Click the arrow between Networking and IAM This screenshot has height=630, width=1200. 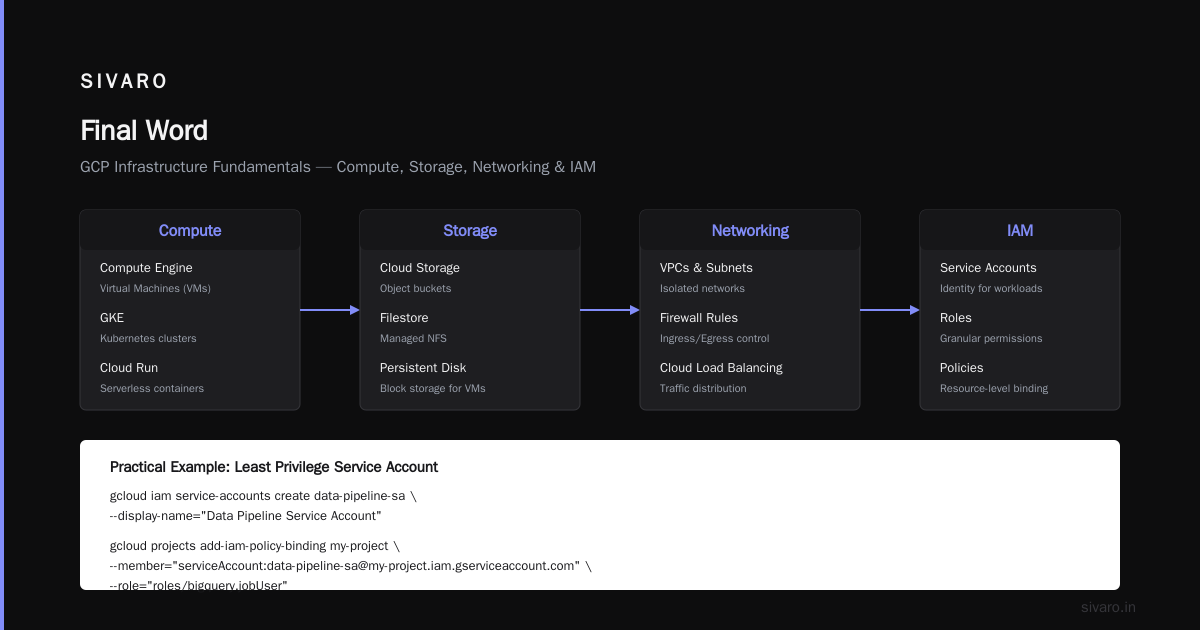pos(890,310)
